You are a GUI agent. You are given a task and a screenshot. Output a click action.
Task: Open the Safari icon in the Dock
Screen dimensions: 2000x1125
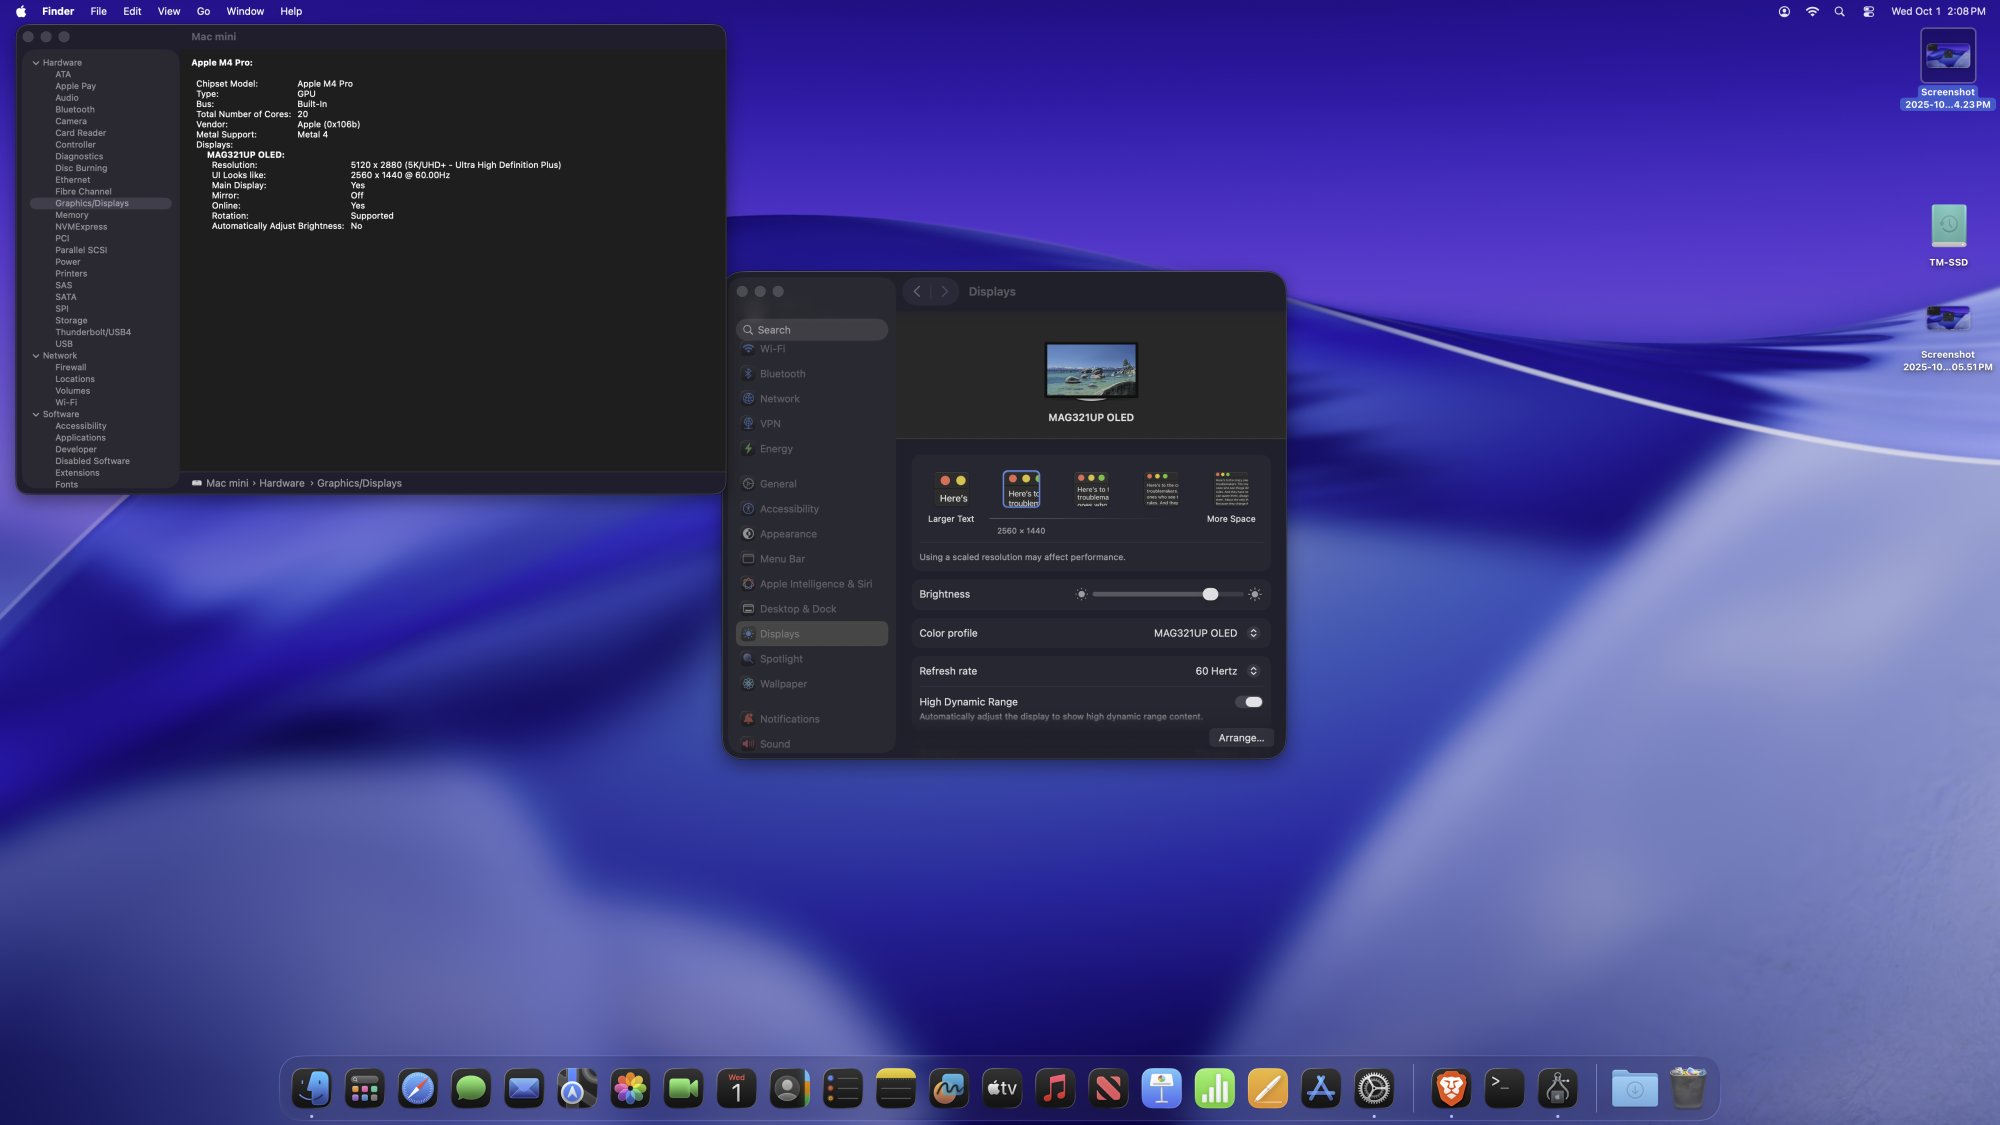pos(417,1088)
